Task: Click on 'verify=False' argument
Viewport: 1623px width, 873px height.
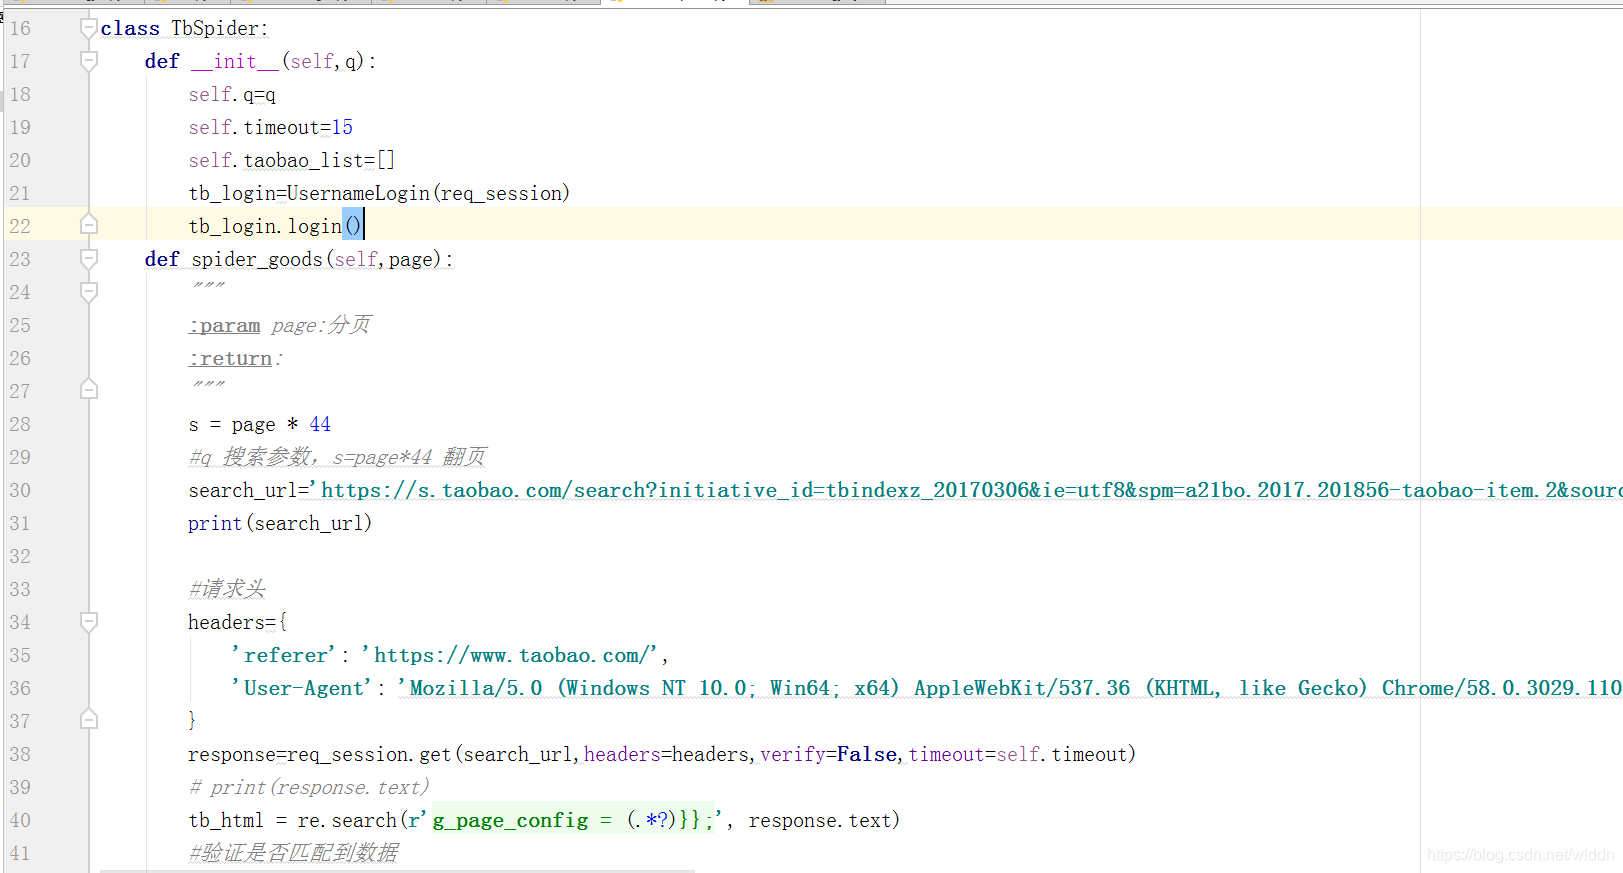Action: pos(828,754)
